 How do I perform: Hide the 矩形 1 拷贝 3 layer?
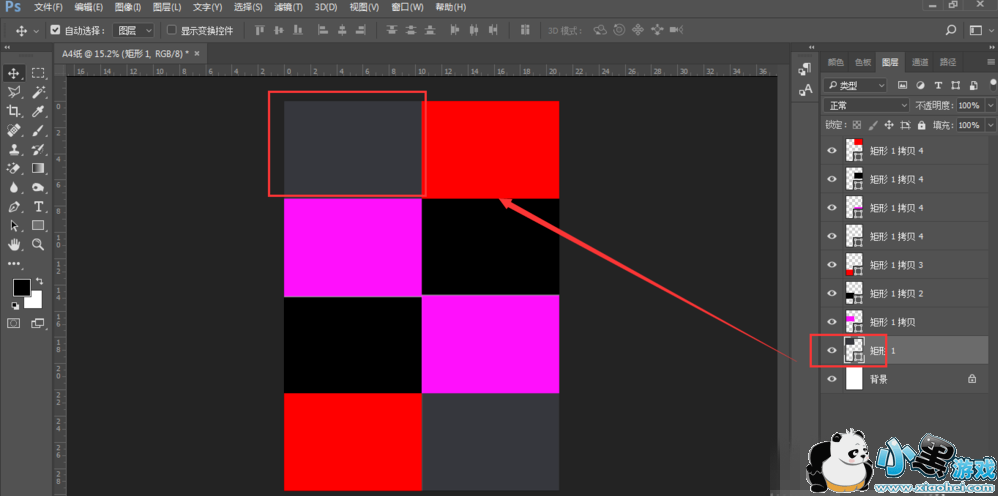[831, 265]
